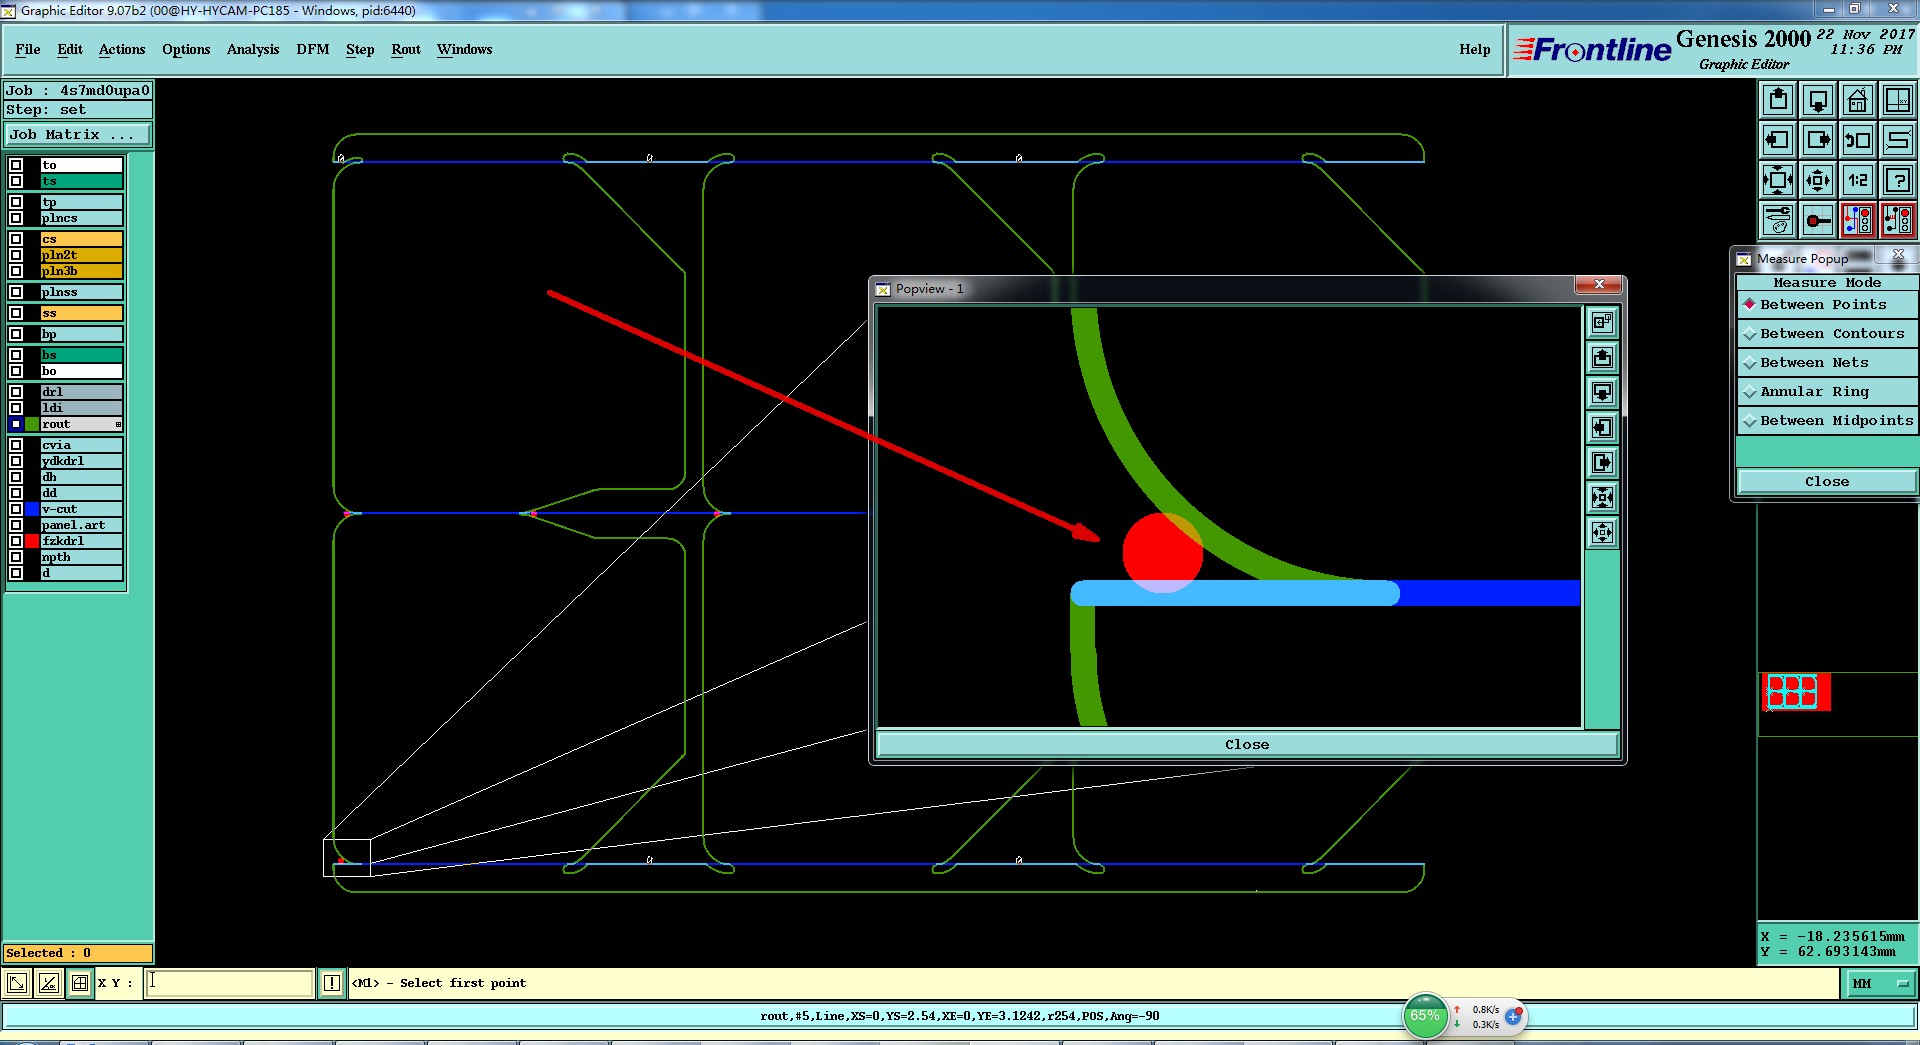The width and height of the screenshot is (1920, 1045).
Task: Click the 1:2 scale icon
Action: click(1858, 180)
